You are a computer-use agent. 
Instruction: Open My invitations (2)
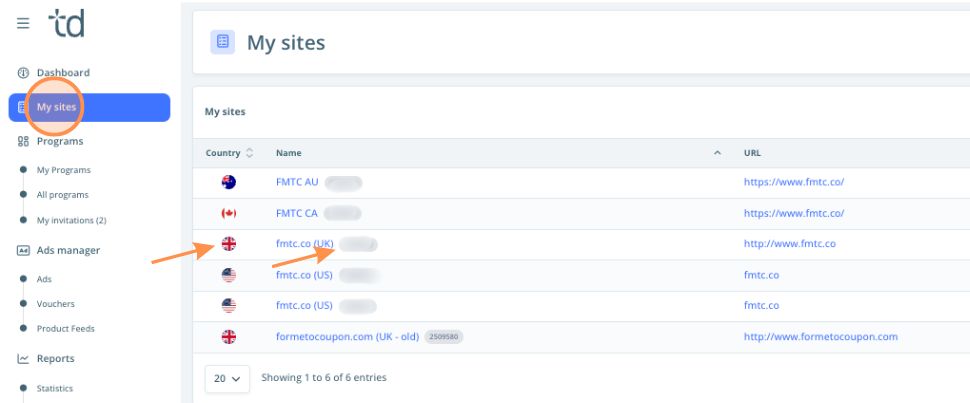tap(71, 220)
